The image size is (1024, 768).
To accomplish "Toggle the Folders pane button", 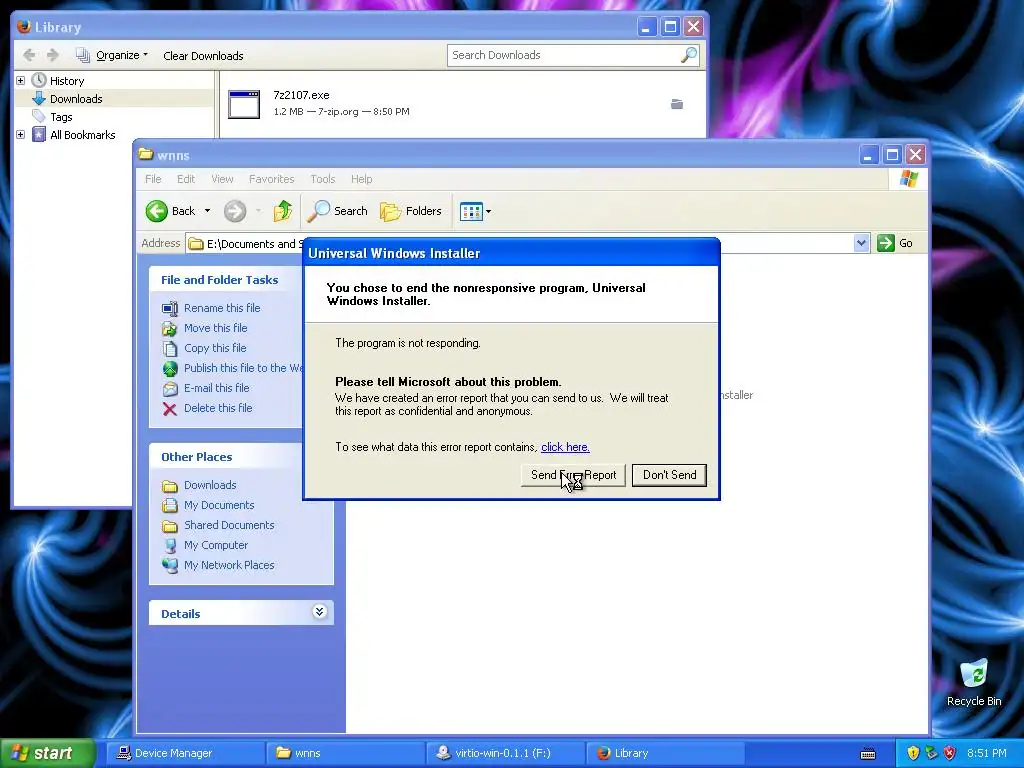I will (x=411, y=211).
